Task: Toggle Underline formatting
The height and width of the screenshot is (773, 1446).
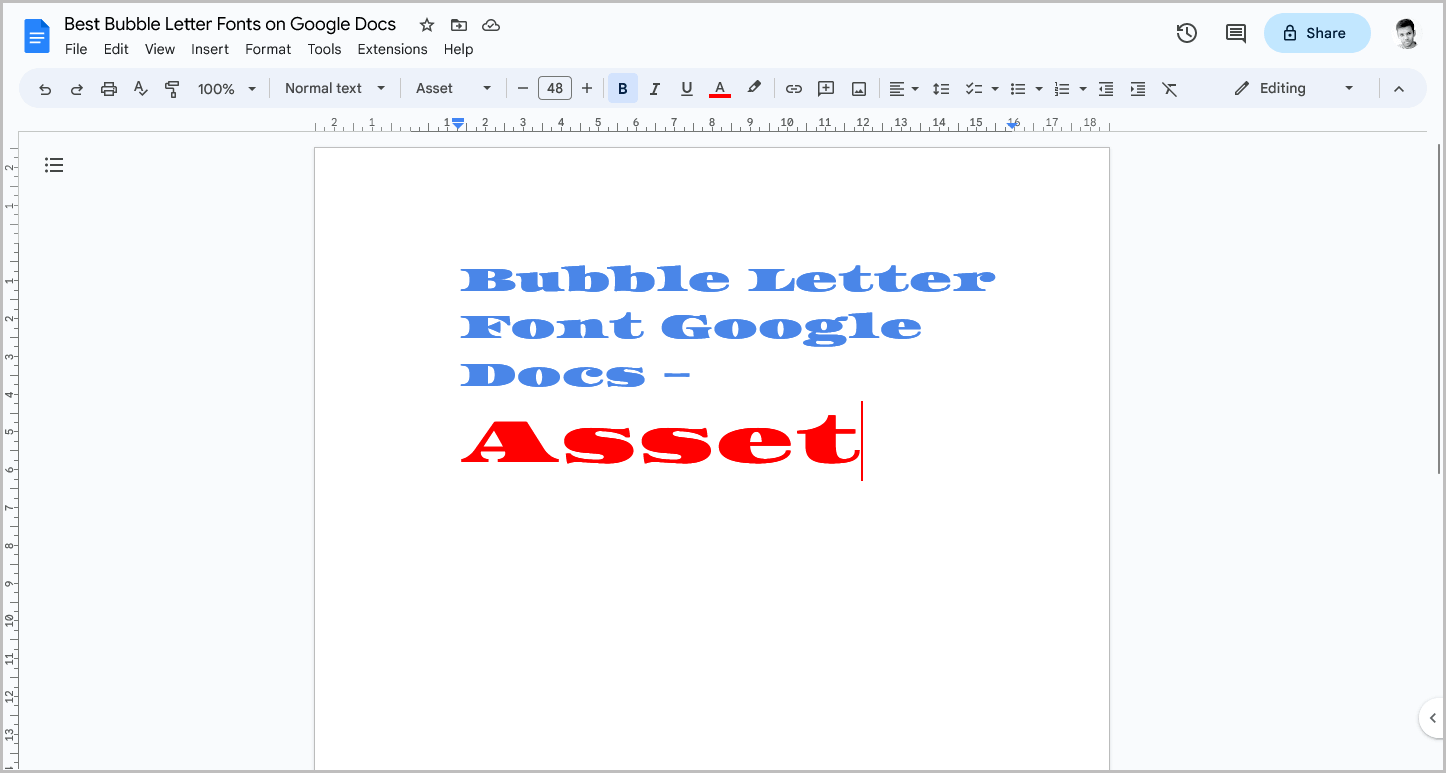Action: 687,89
